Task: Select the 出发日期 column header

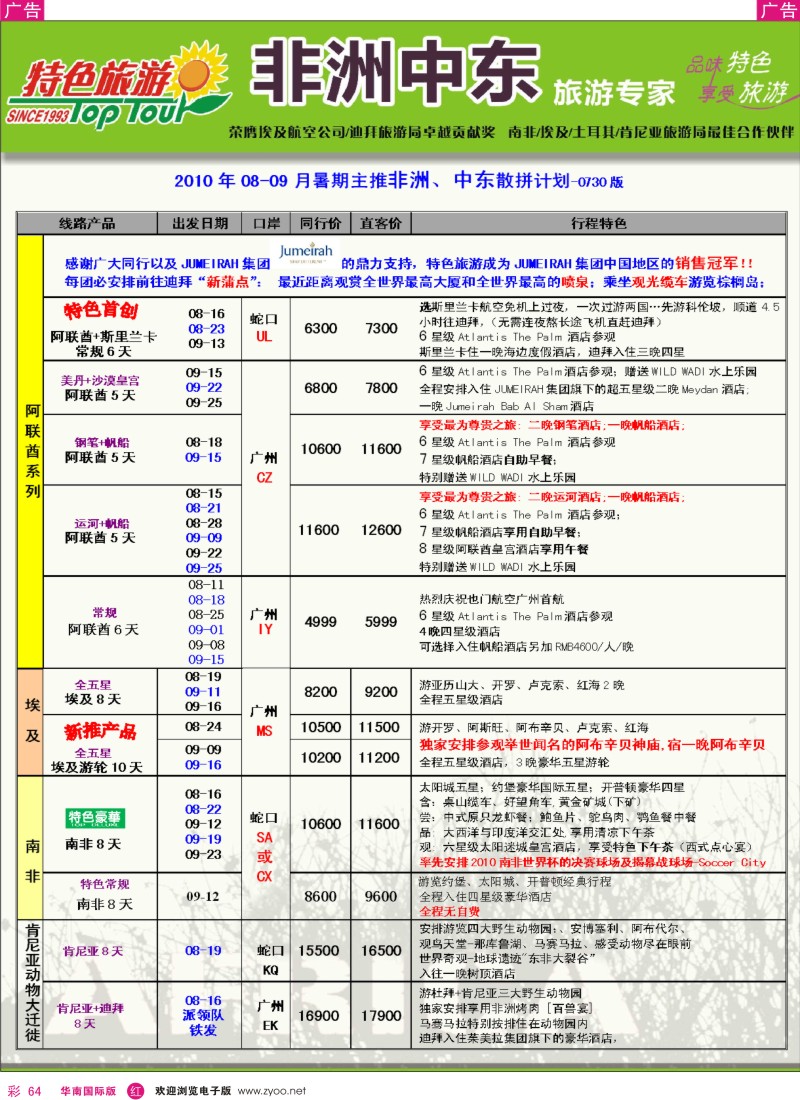Action: (x=200, y=223)
